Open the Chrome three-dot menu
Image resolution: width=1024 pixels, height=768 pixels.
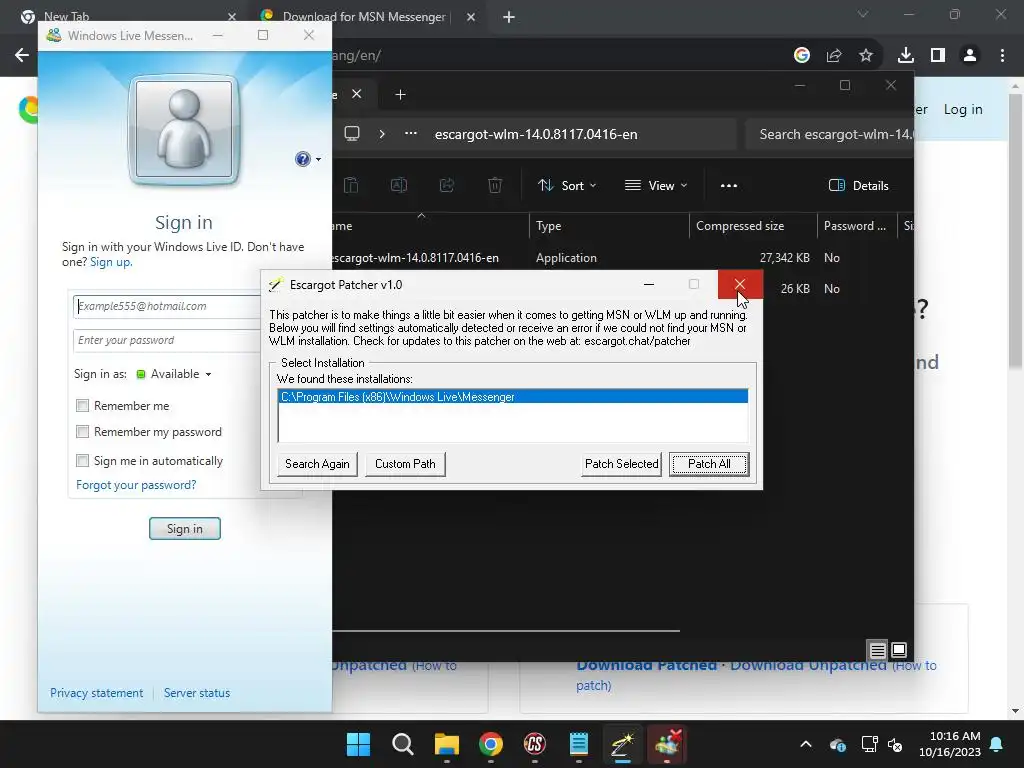tap(1002, 56)
